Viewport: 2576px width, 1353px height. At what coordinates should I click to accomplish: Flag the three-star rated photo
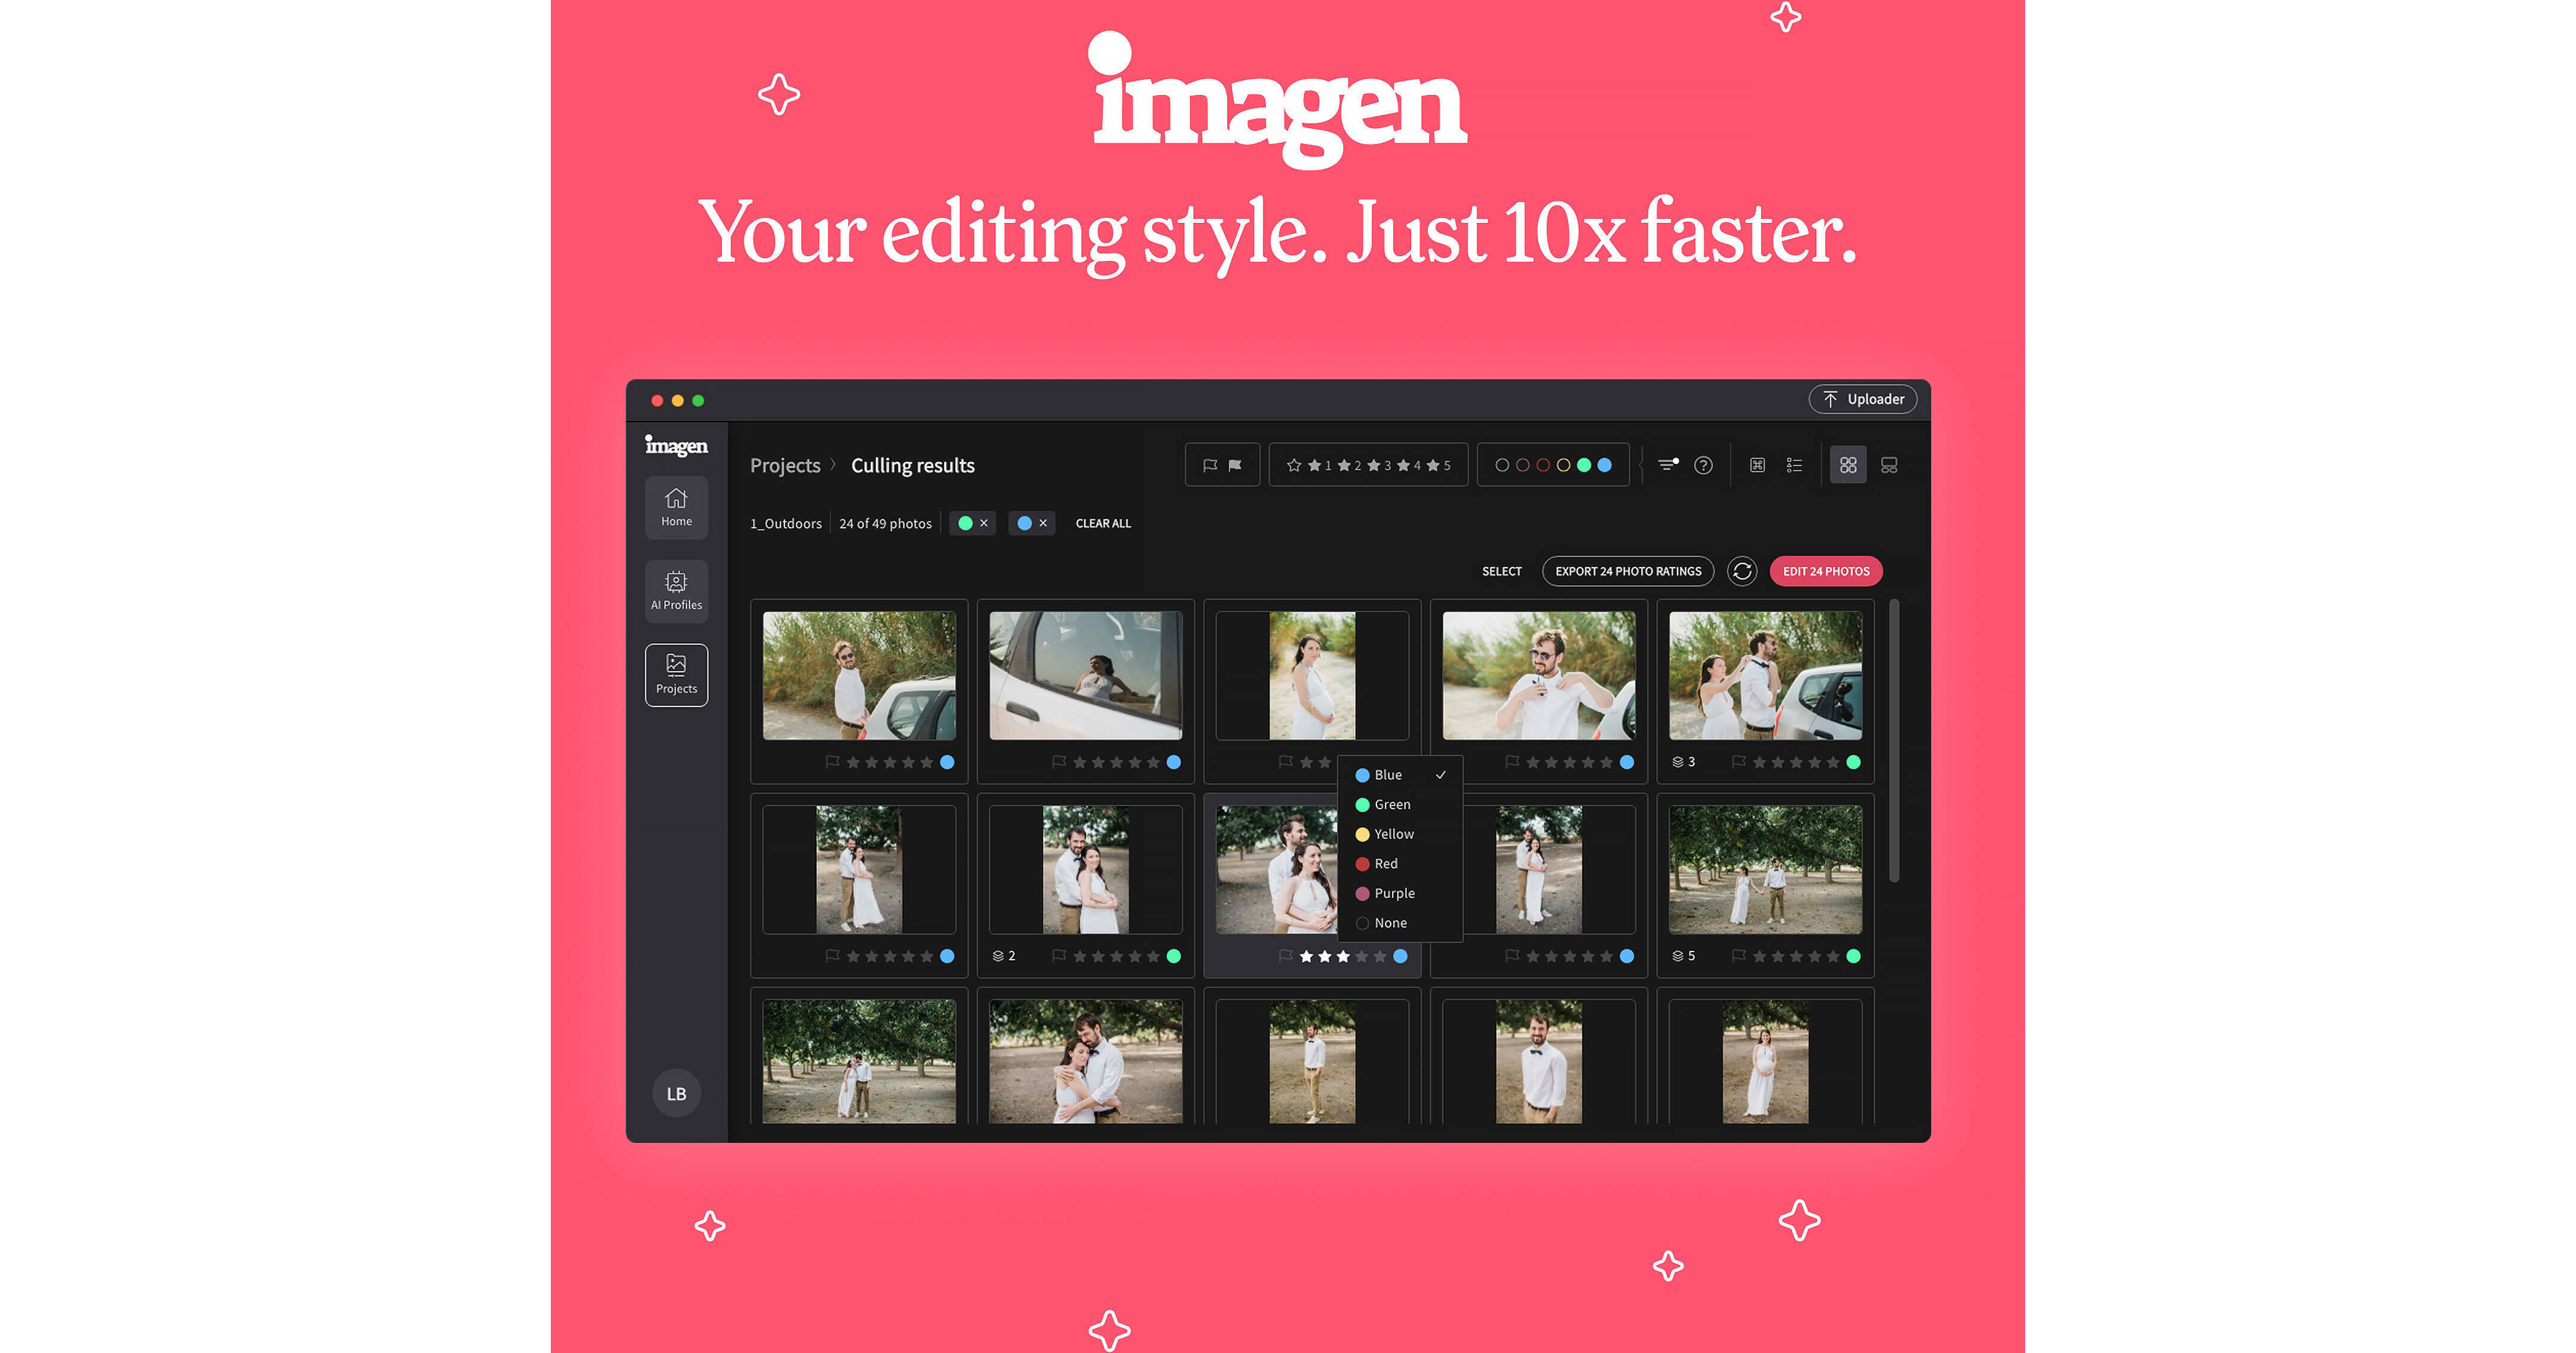[1286, 956]
